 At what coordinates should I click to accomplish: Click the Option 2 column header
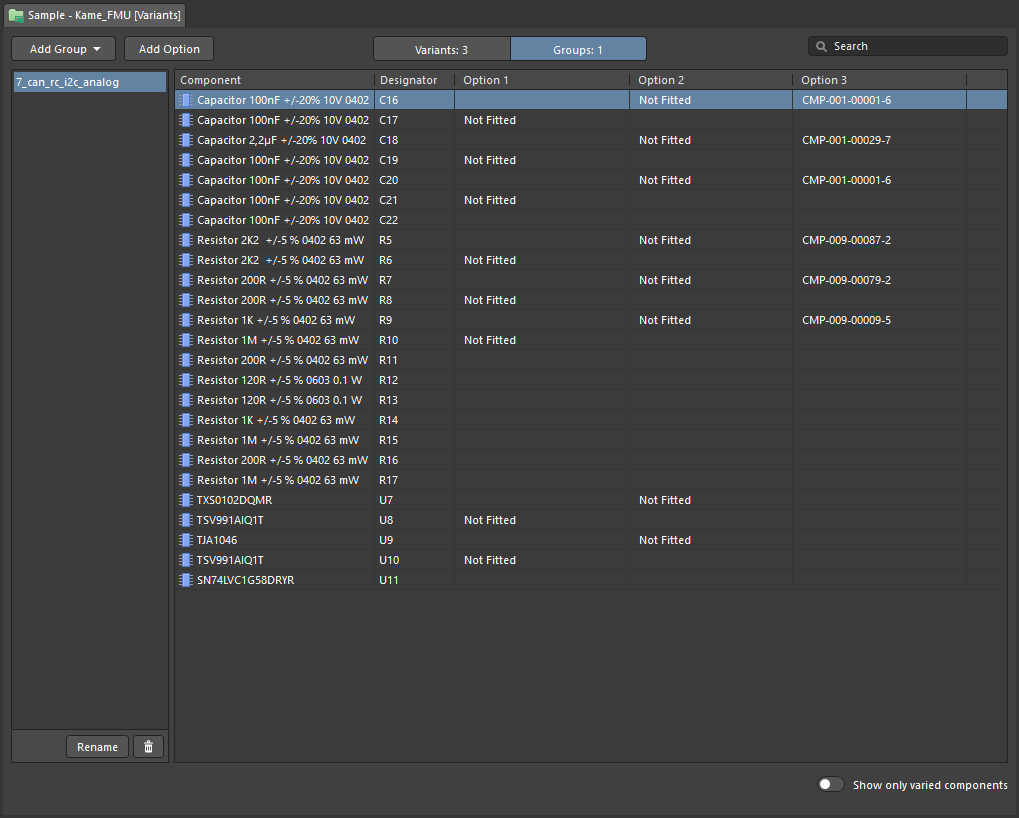(x=710, y=80)
